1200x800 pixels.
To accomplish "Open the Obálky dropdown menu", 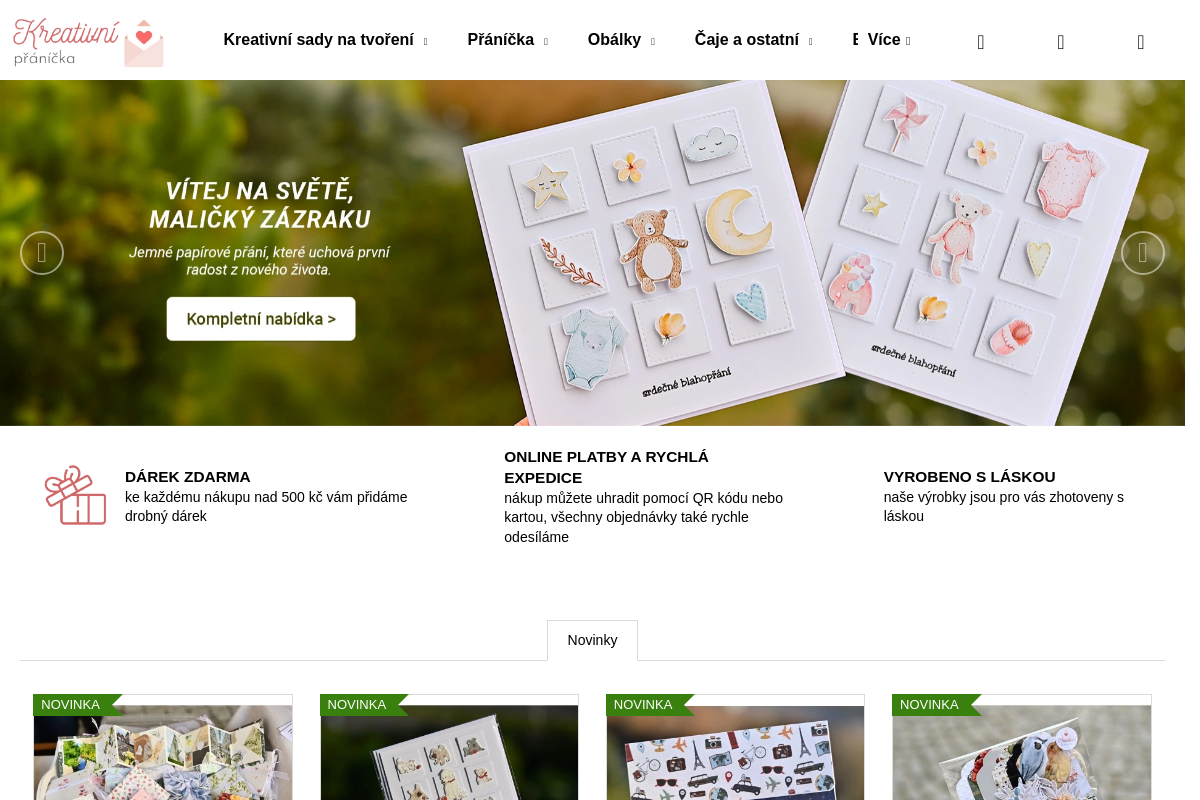I will [x=621, y=40].
